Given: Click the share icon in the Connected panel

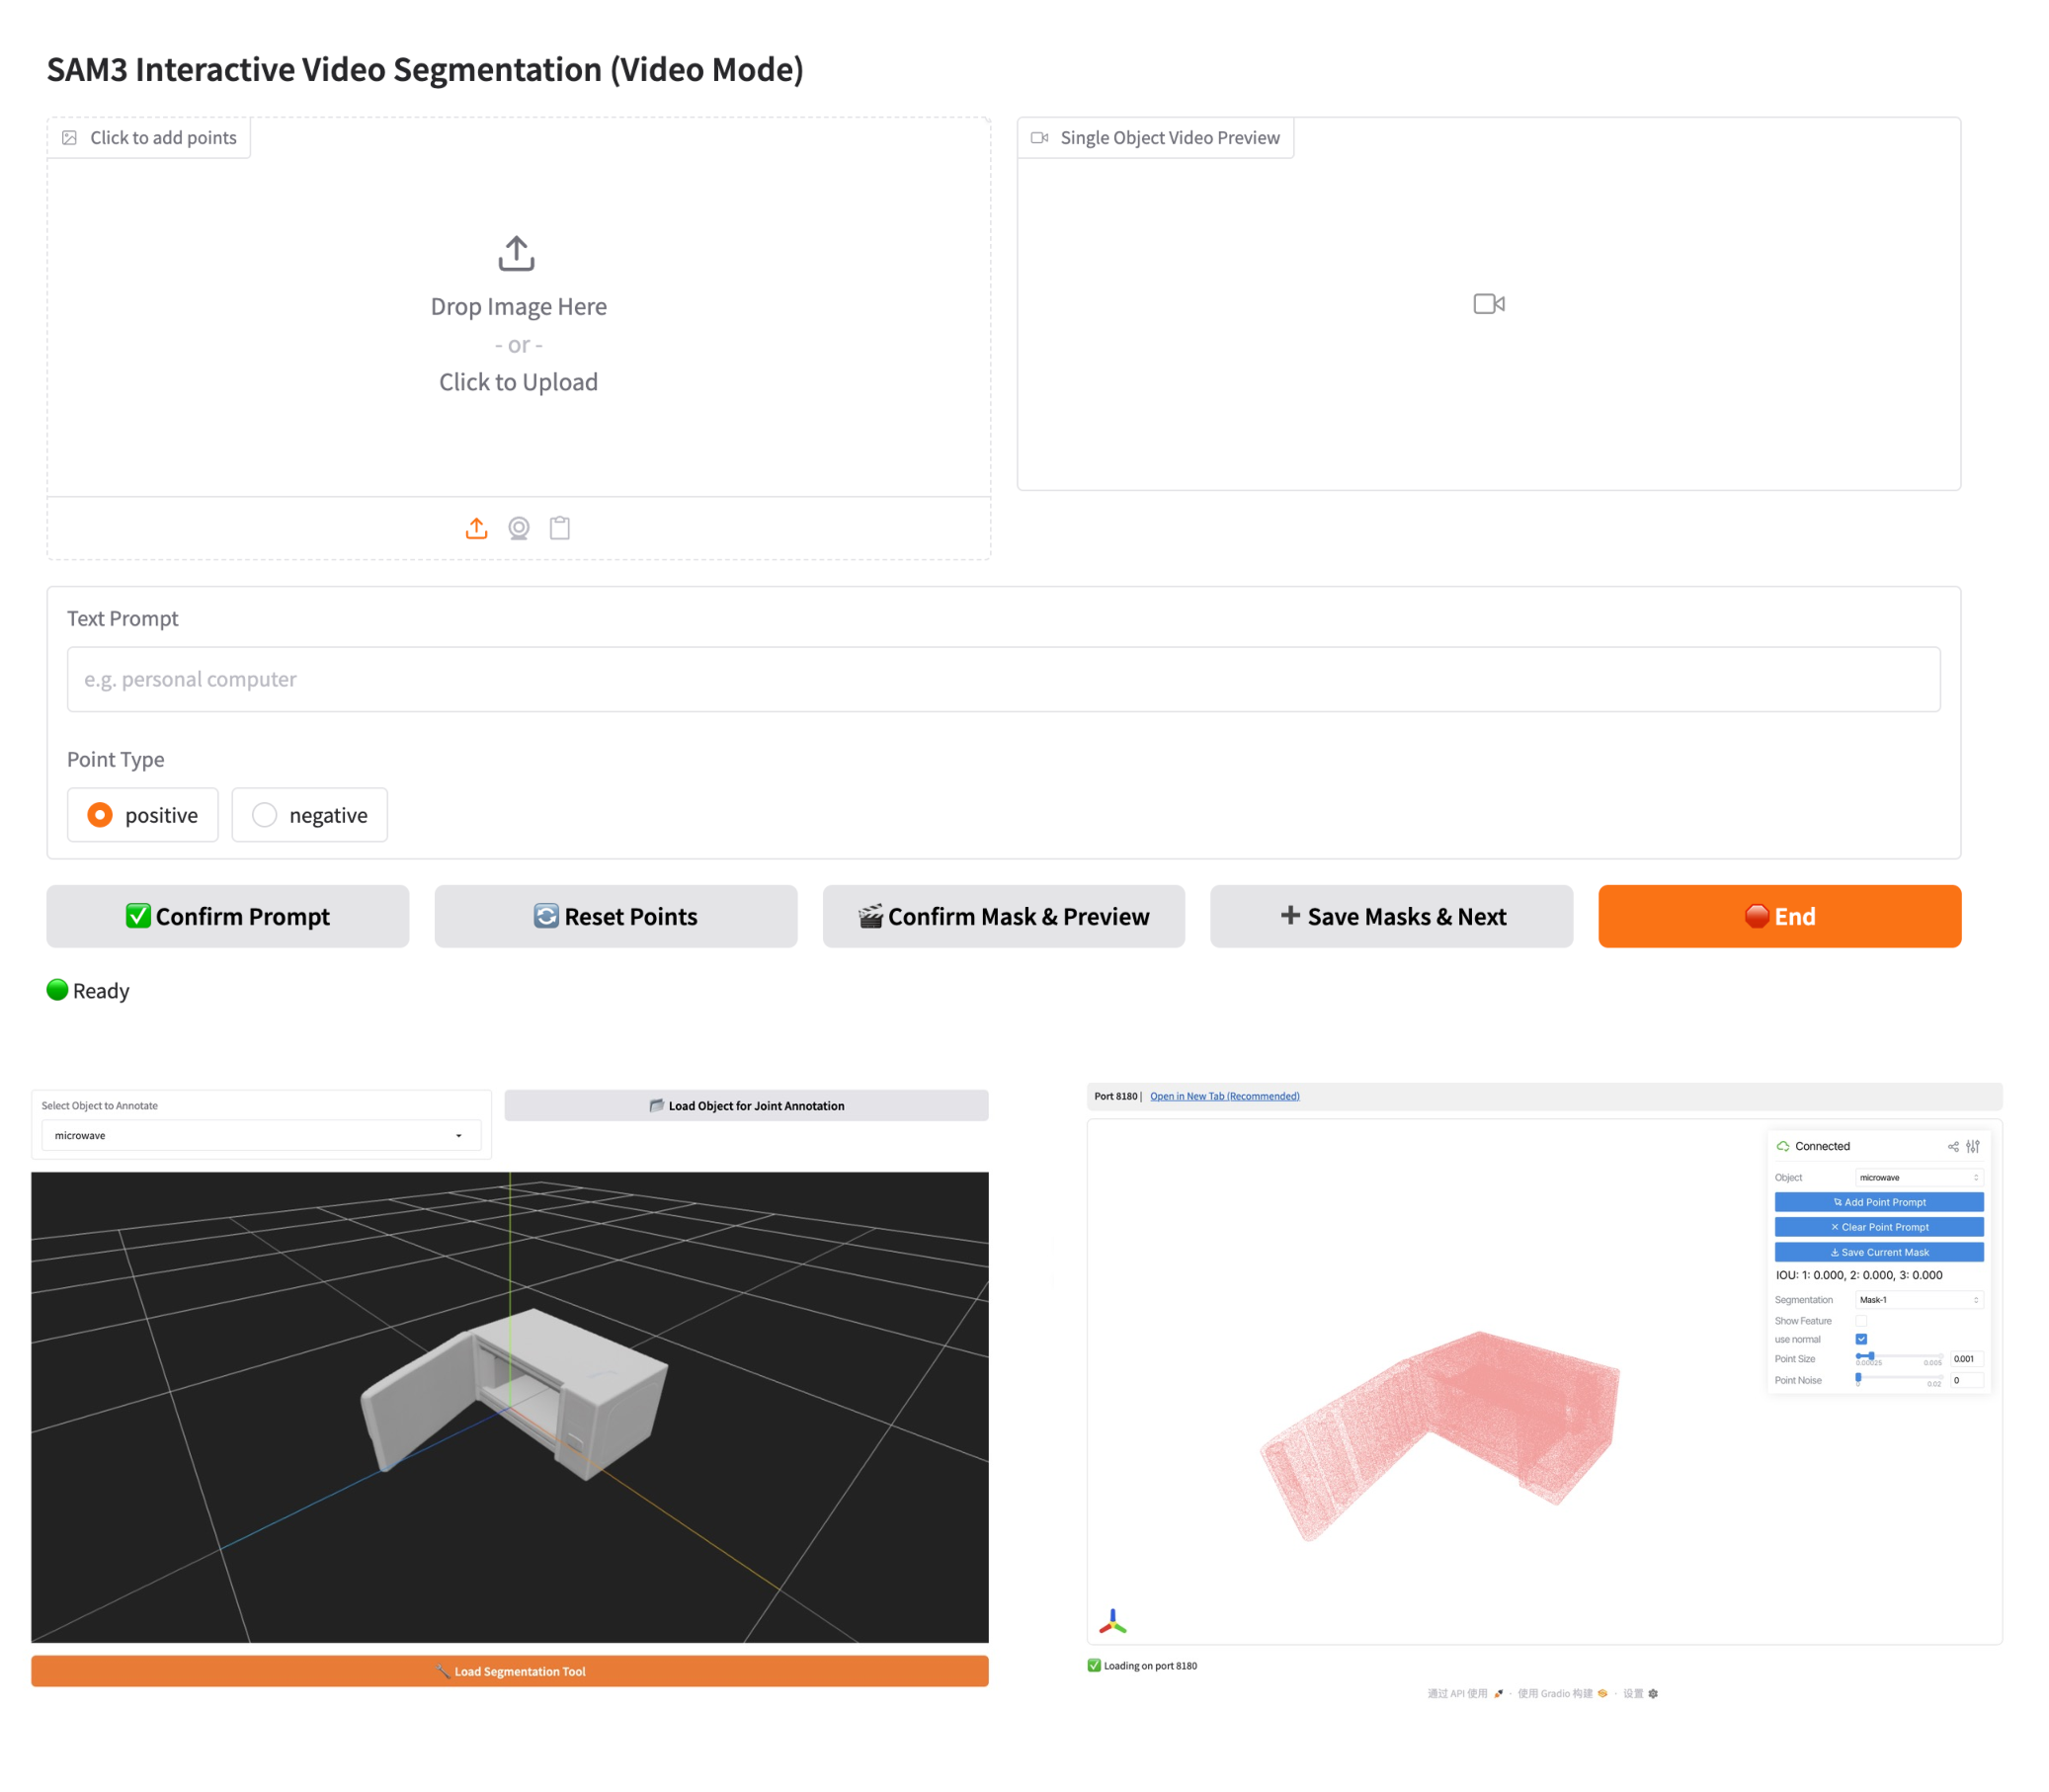Looking at the screenshot, I should click(x=1952, y=1147).
